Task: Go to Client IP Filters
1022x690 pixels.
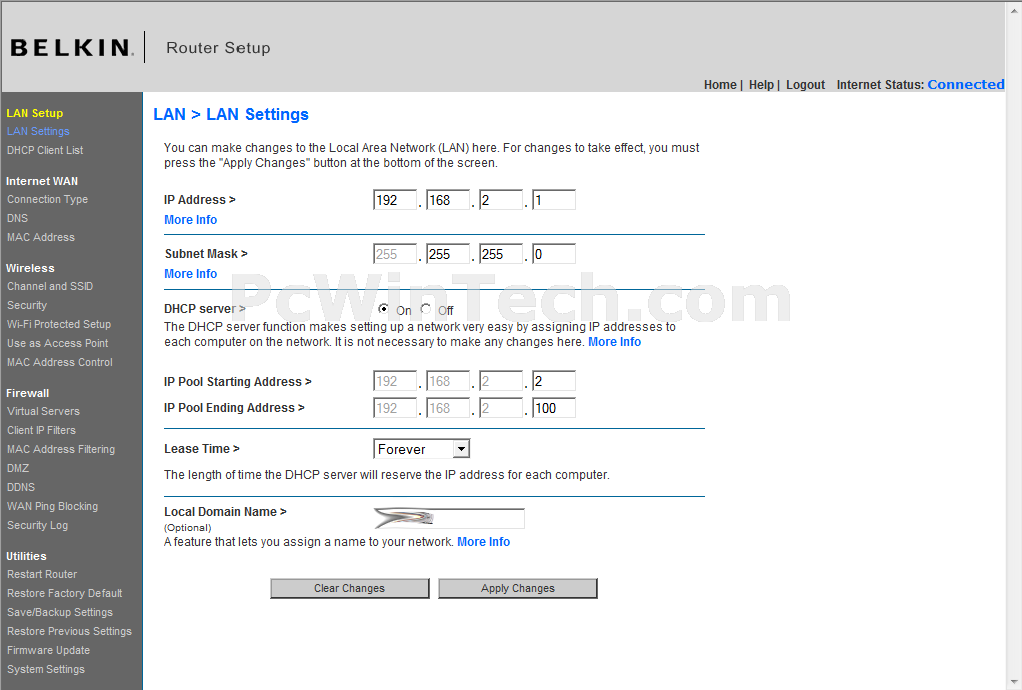Action: pyautogui.click(x=41, y=430)
